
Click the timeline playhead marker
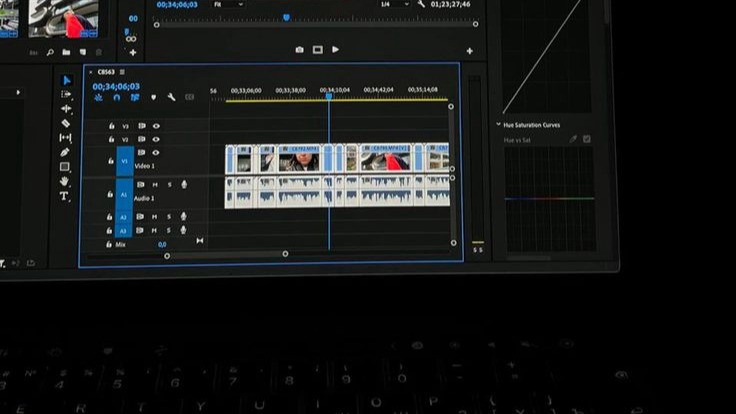pos(329,96)
